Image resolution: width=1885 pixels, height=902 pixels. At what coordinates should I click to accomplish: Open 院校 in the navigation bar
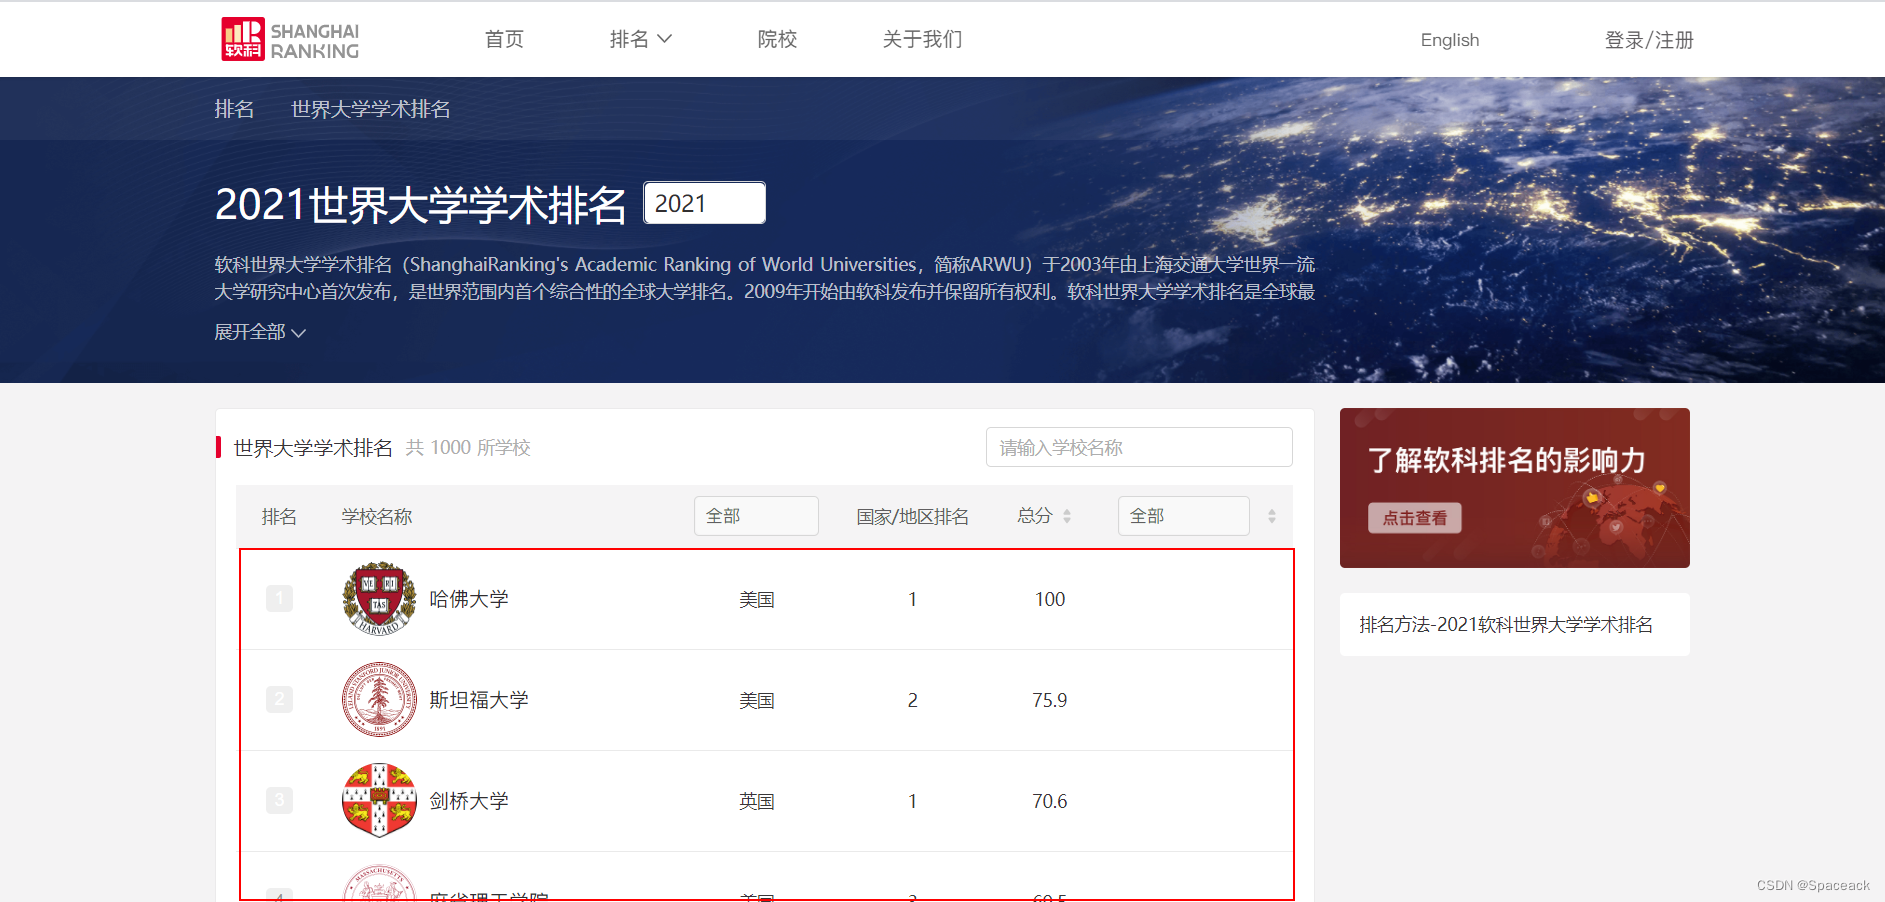(x=777, y=39)
